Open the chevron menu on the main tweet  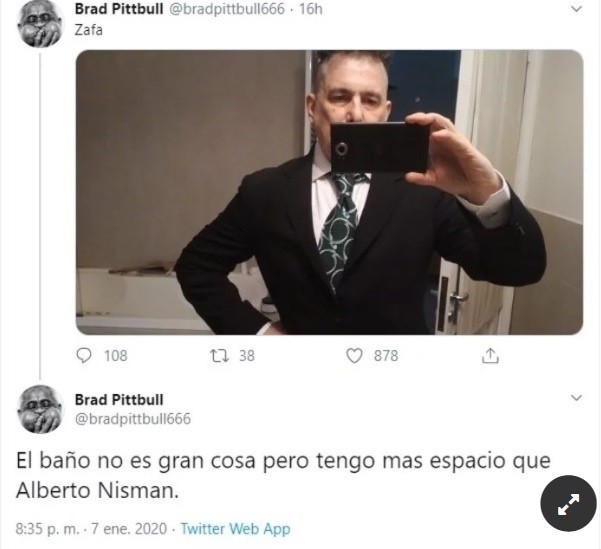coord(576,398)
